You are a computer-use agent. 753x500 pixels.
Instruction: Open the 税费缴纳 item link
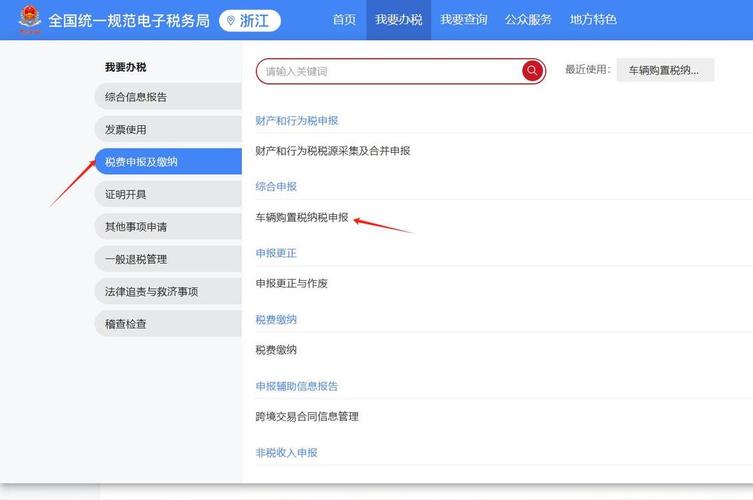click(x=276, y=350)
